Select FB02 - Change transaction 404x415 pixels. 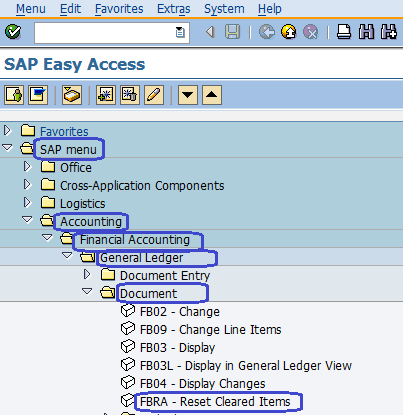(x=180, y=311)
